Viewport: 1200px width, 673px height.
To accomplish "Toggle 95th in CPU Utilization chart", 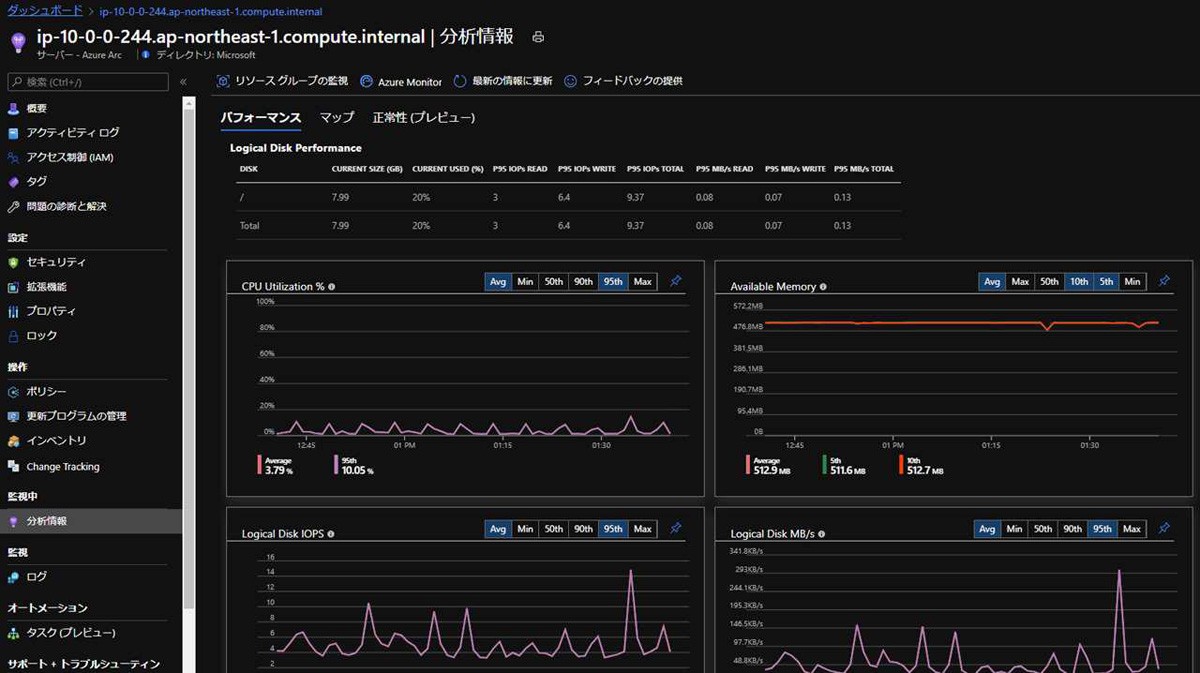I will click(x=613, y=282).
